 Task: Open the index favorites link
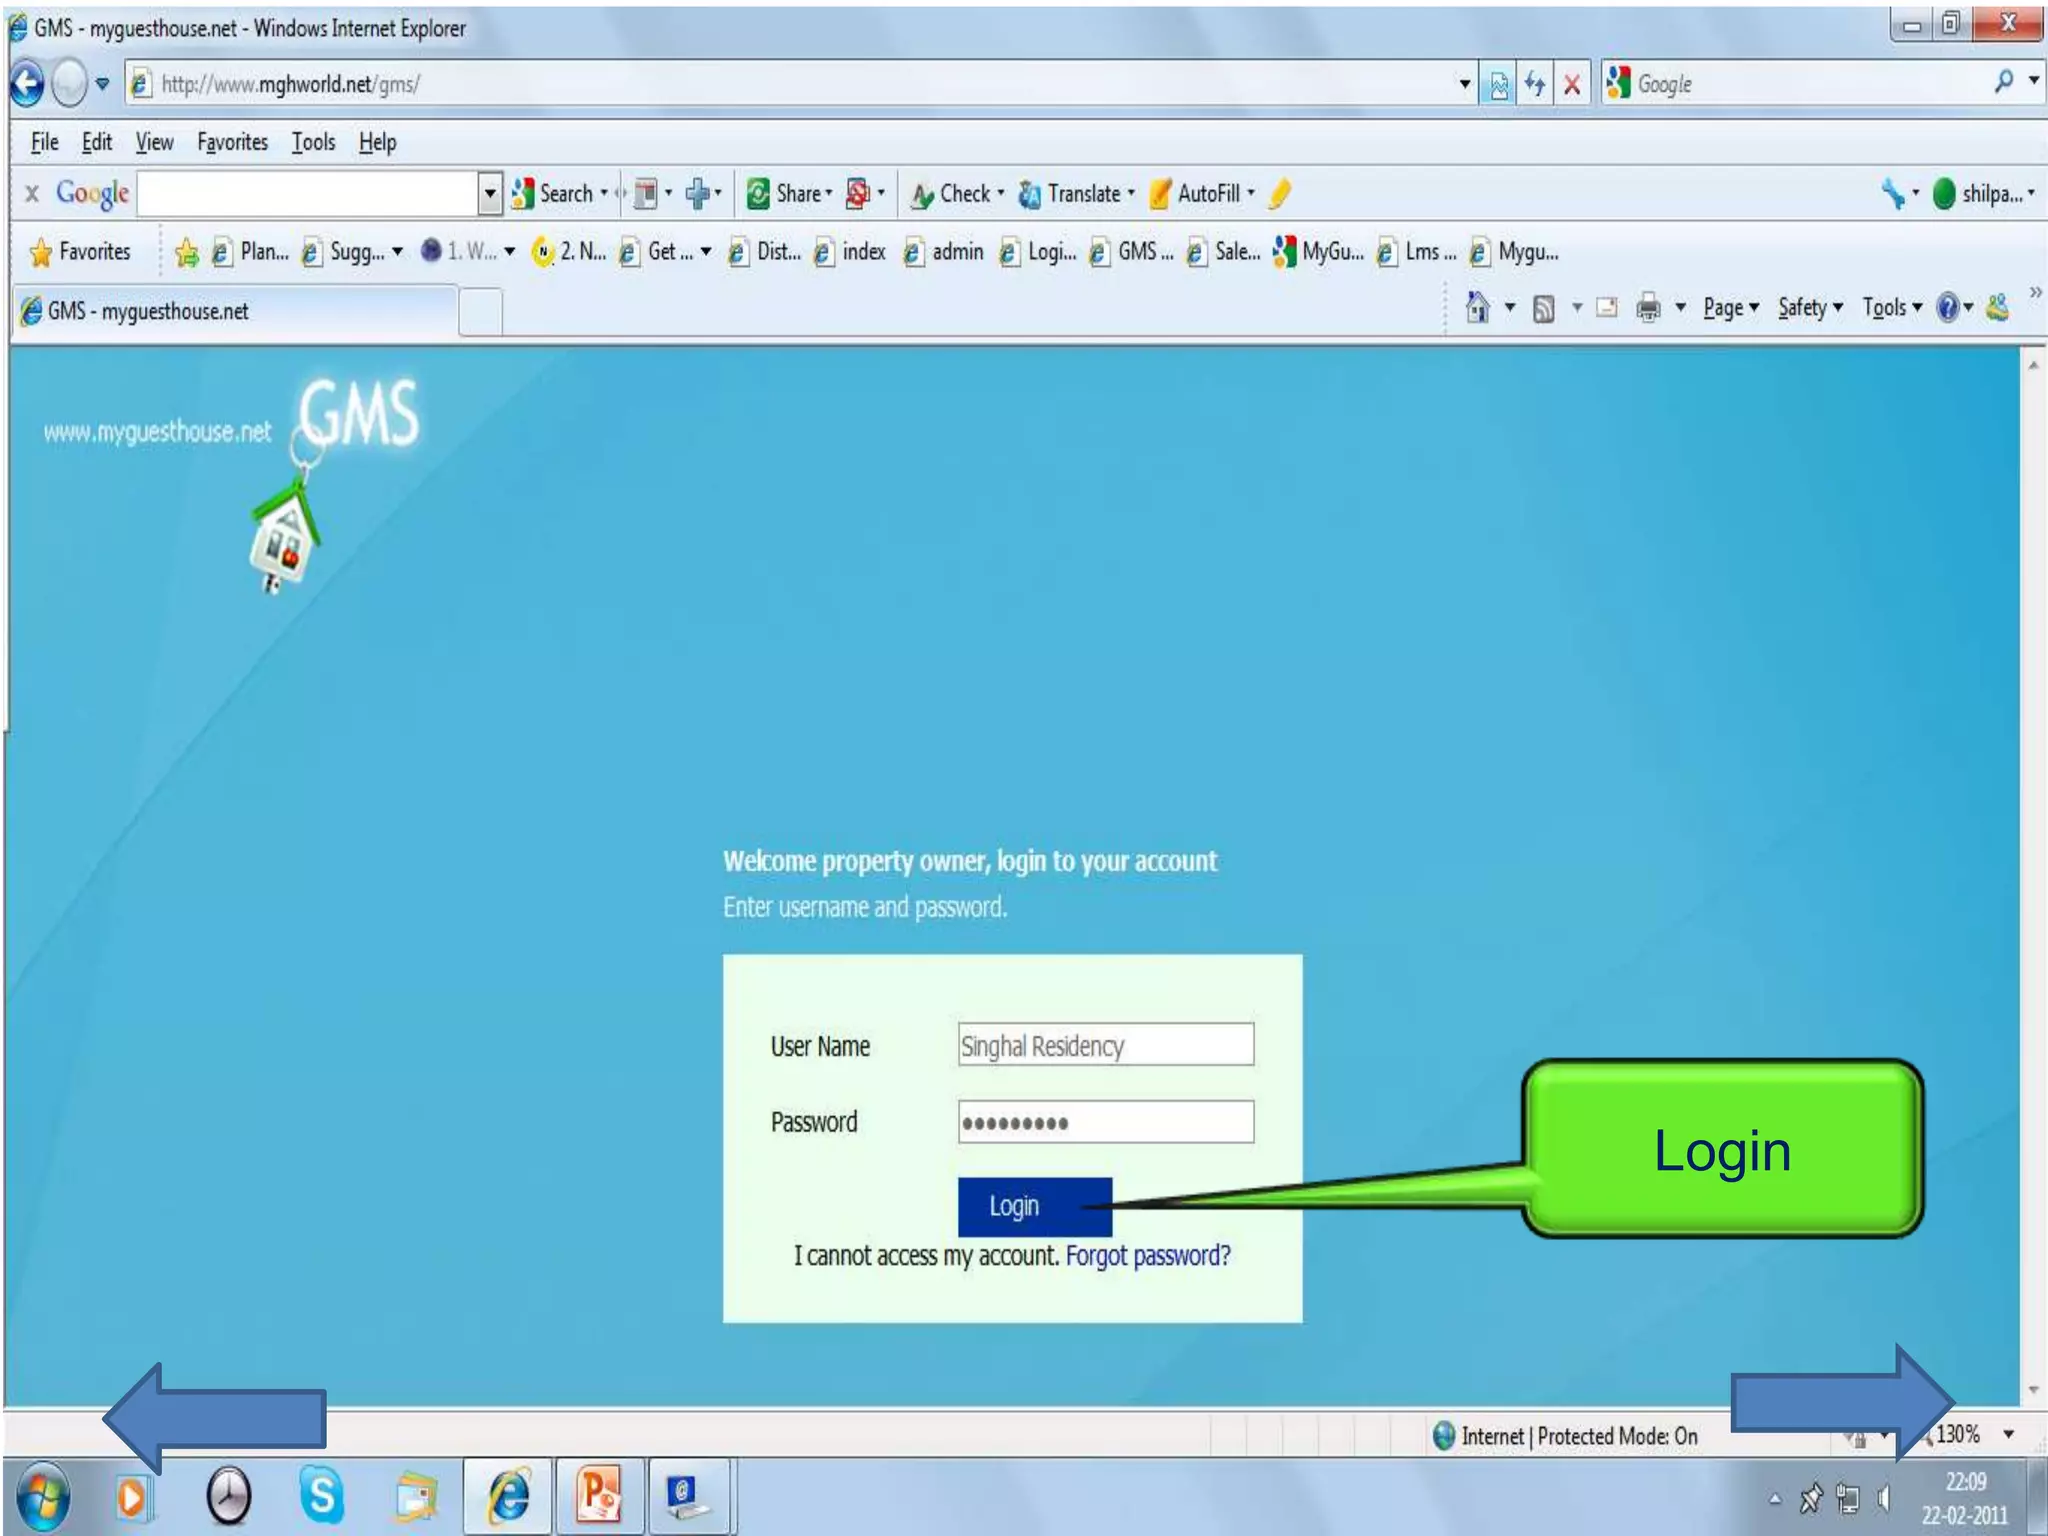click(x=850, y=252)
